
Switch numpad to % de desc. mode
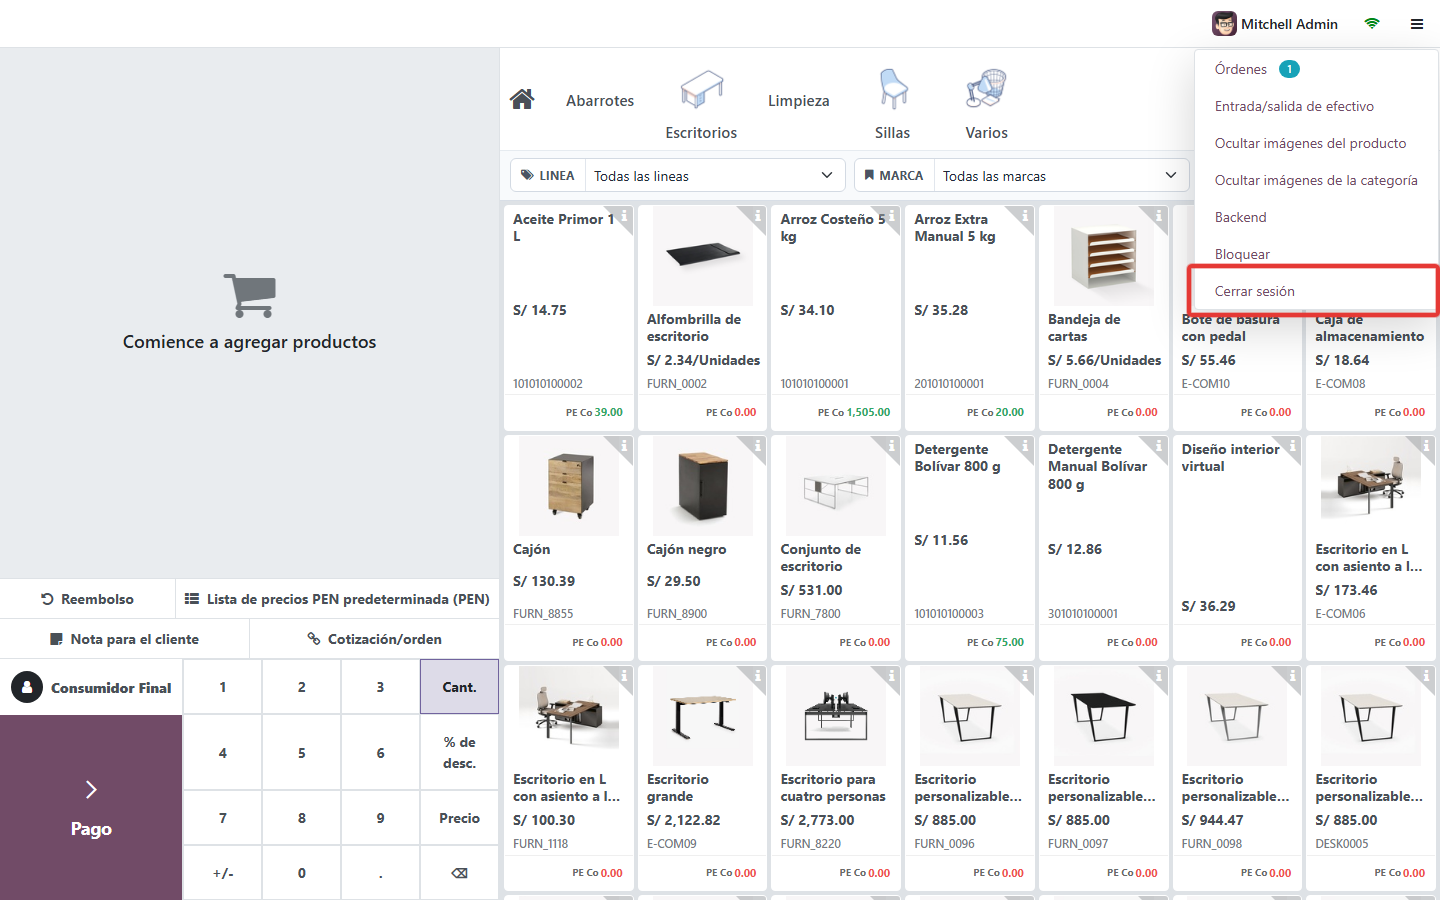pos(460,752)
